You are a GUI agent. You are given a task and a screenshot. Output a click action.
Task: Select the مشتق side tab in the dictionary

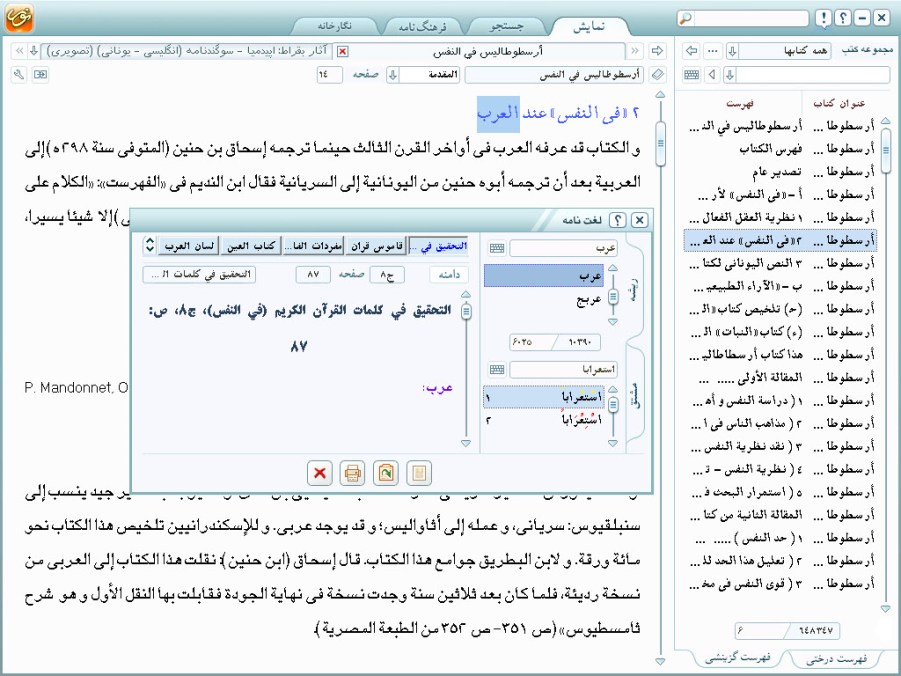point(634,395)
